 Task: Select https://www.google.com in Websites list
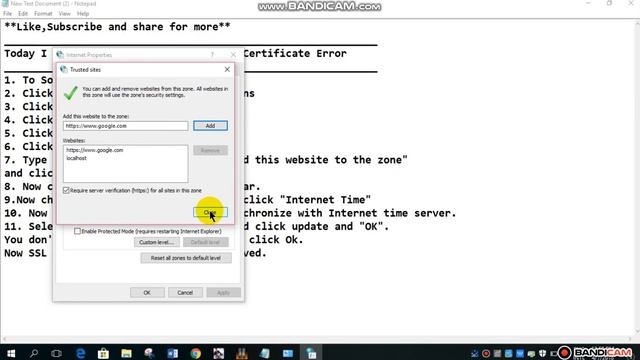pyautogui.click(x=95, y=150)
